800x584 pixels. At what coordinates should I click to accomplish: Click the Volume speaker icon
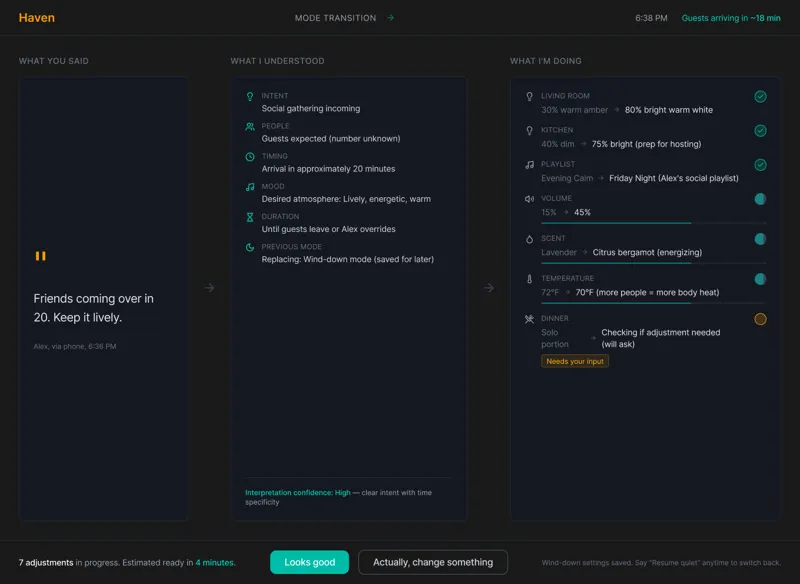click(x=530, y=199)
